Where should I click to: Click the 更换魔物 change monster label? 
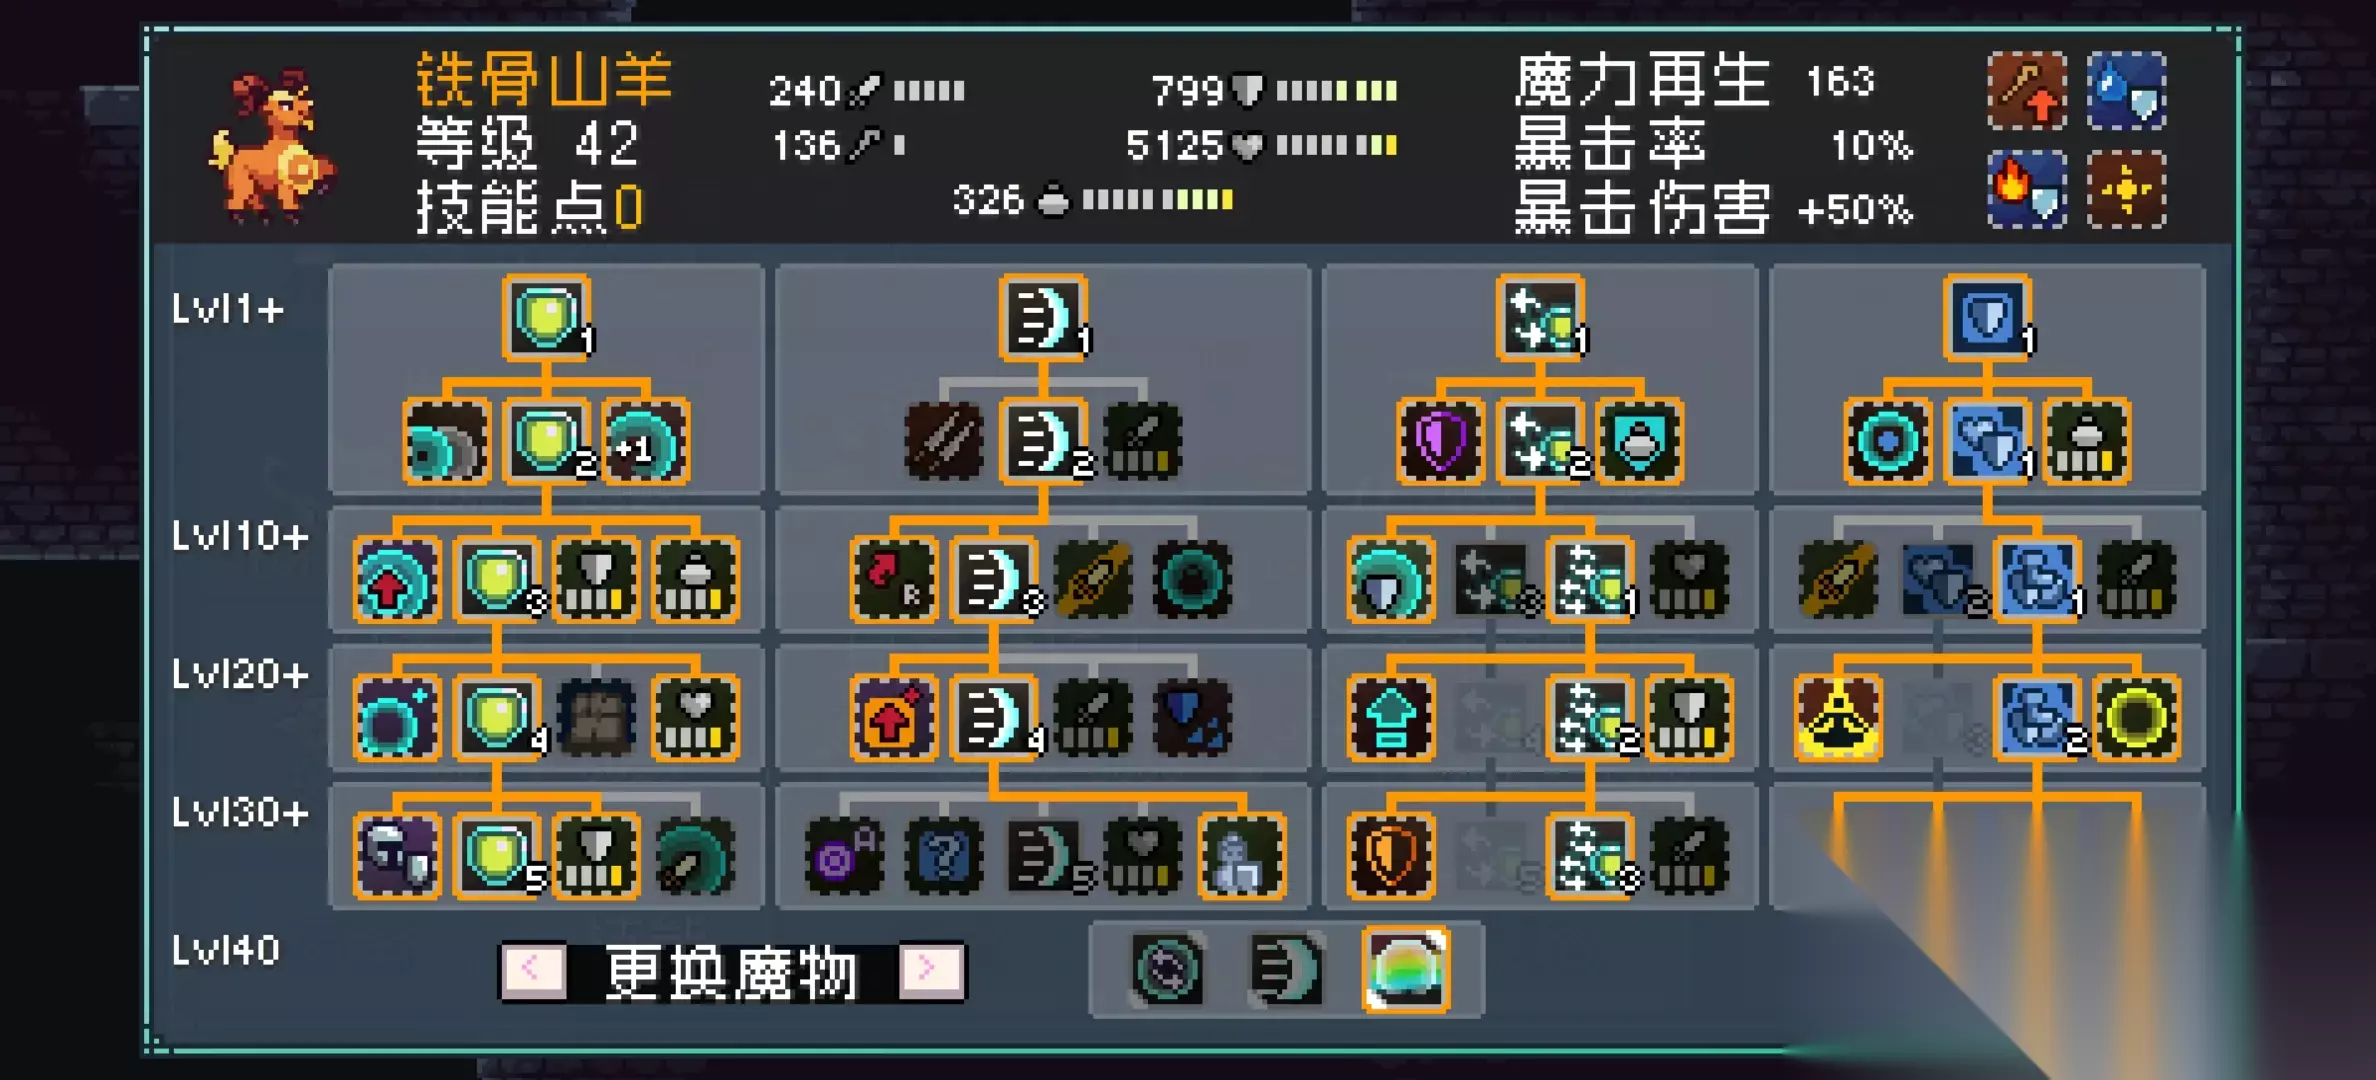[x=731, y=972]
